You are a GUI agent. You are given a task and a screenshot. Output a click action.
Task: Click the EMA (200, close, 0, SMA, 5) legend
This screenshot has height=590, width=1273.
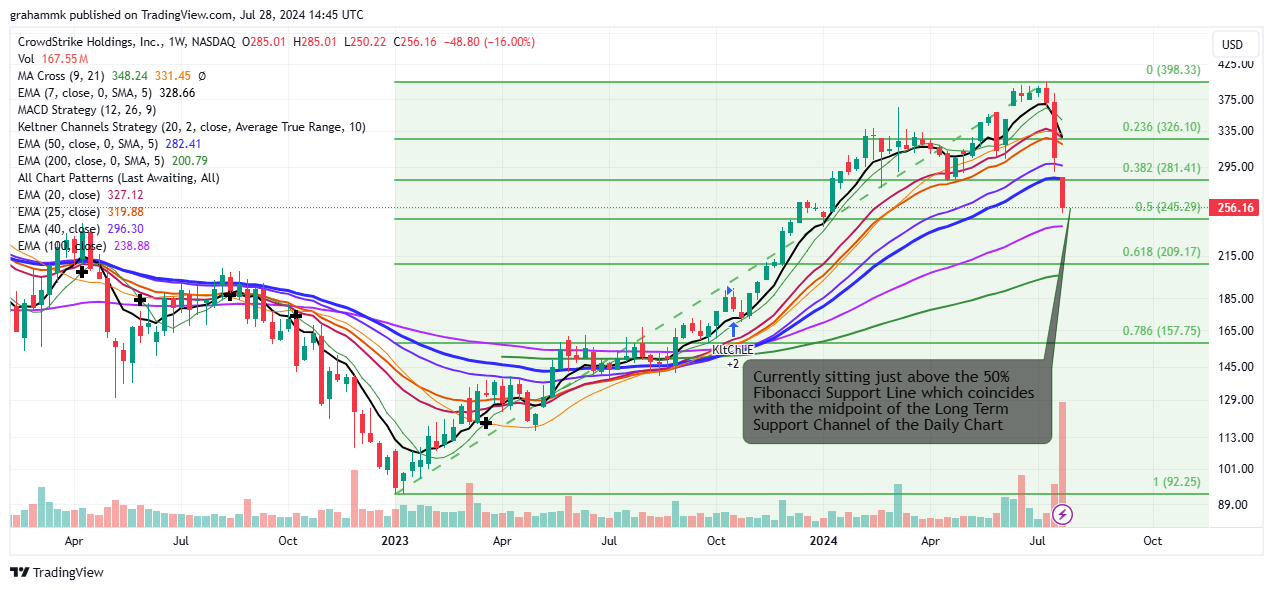113,161
